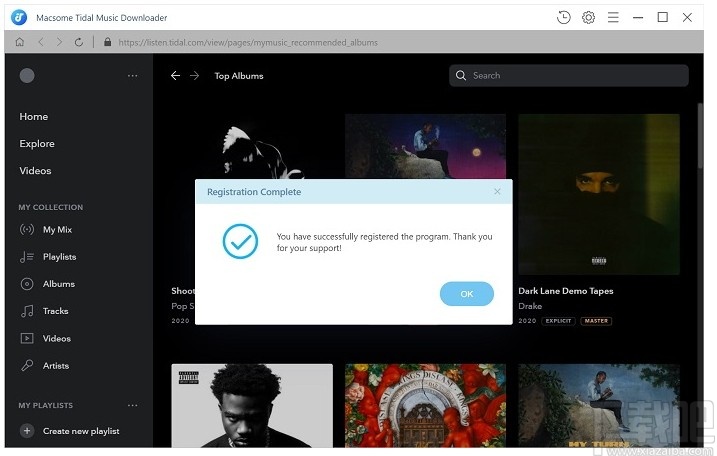The height and width of the screenshot is (456, 717).
Task: Open Playlists in My Collection
Action: 59,257
